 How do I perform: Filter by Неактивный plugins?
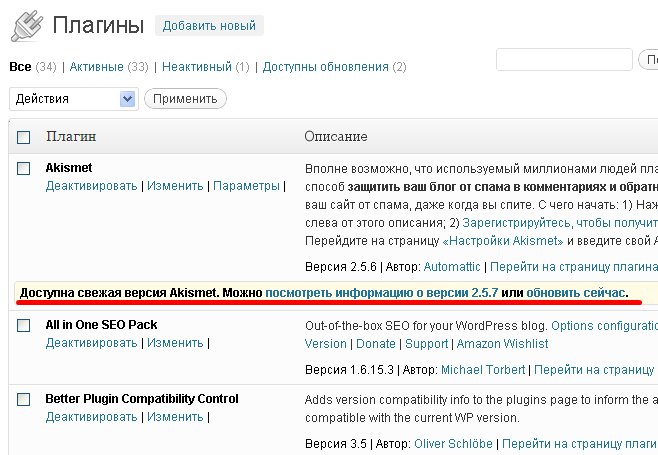point(197,67)
